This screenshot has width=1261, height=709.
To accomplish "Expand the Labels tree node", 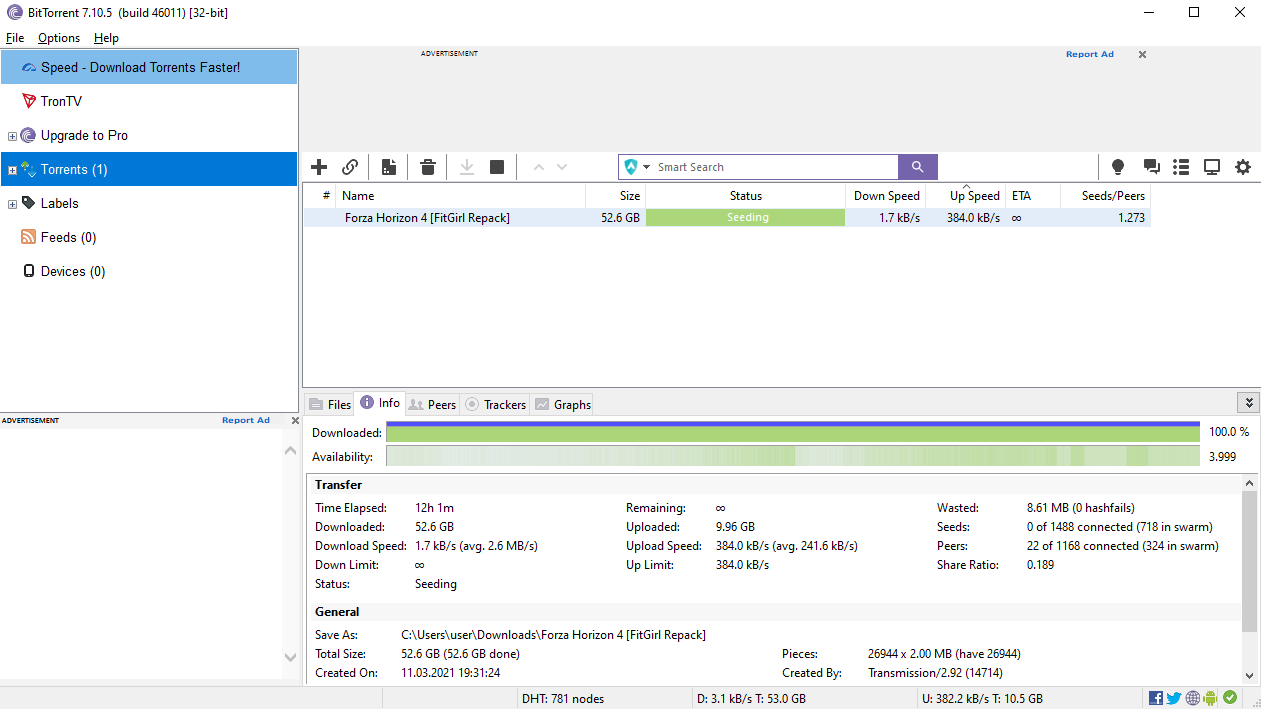I will [x=12, y=204].
